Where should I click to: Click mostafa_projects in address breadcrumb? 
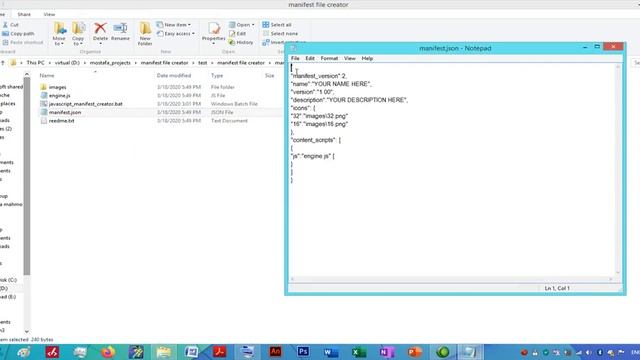(x=110, y=63)
